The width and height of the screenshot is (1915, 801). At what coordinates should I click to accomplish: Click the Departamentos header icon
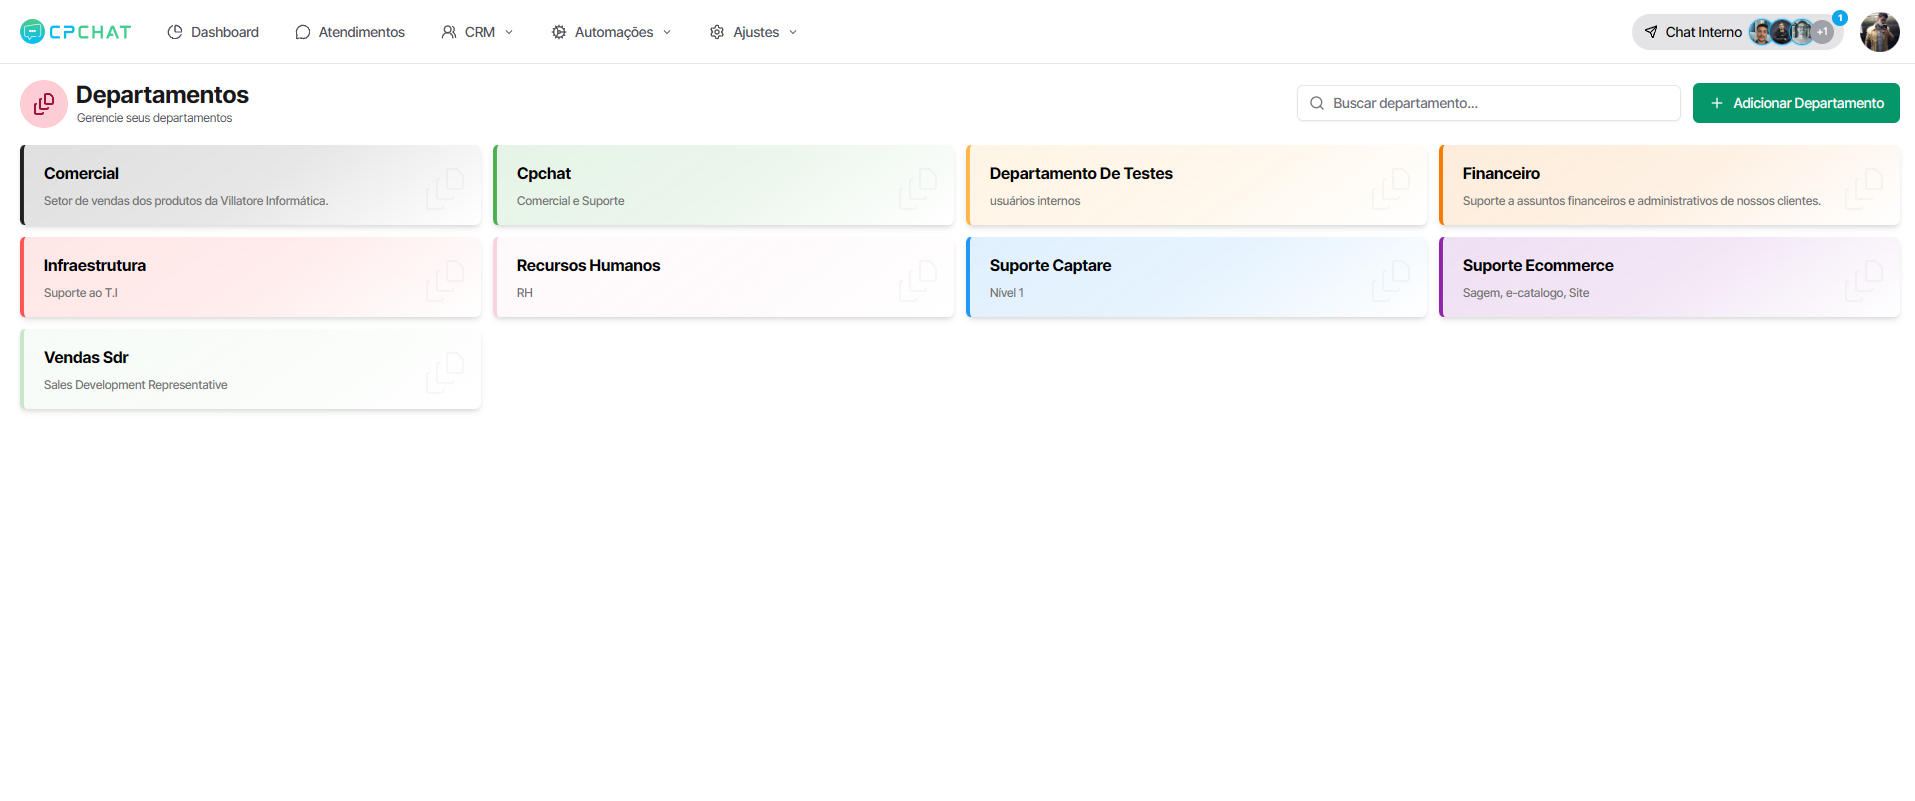44,104
